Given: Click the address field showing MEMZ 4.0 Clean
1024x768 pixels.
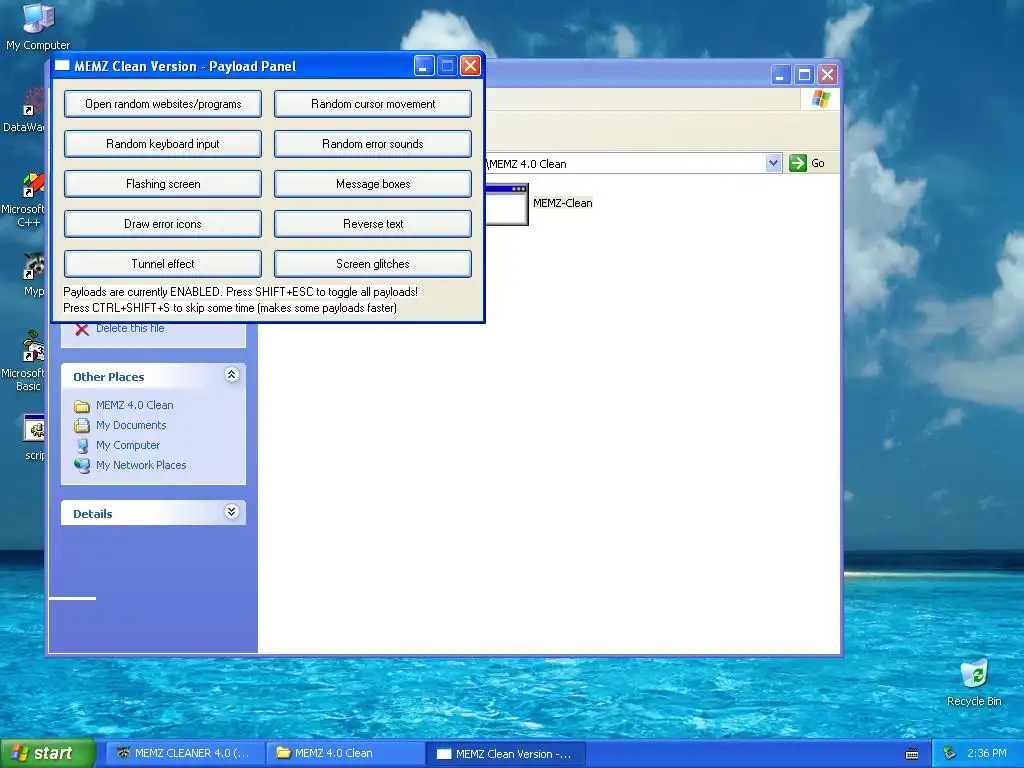Looking at the screenshot, I should point(625,163).
